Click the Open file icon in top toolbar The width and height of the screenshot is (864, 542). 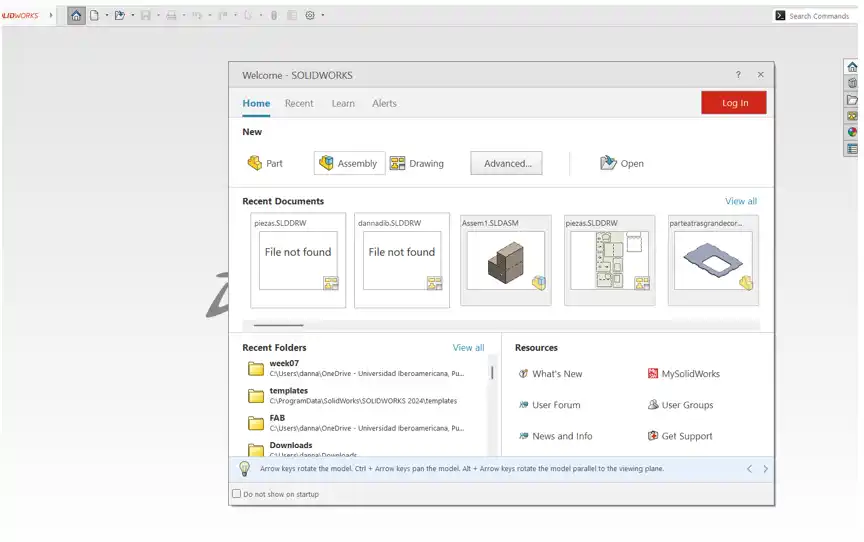pyautogui.click(x=120, y=15)
